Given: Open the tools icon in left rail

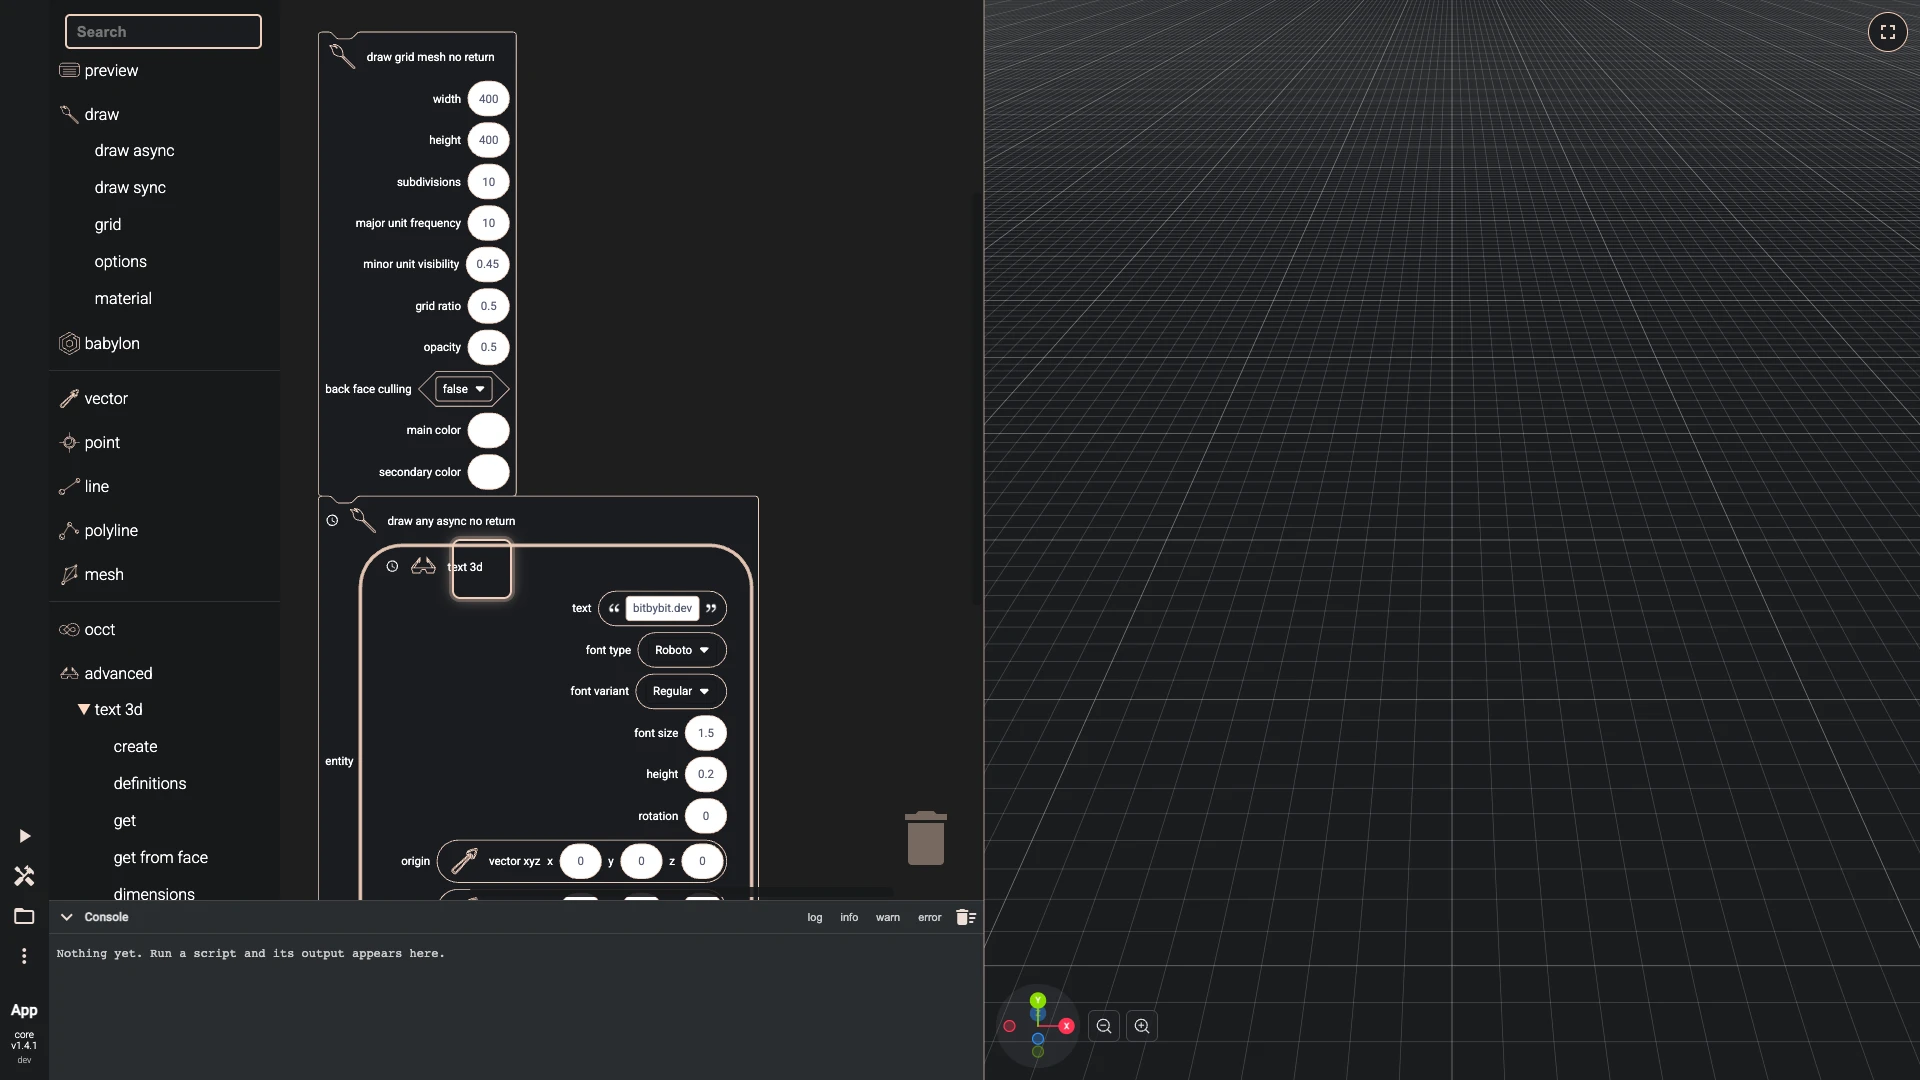Looking at the screenshot, I should click(24, 876).
